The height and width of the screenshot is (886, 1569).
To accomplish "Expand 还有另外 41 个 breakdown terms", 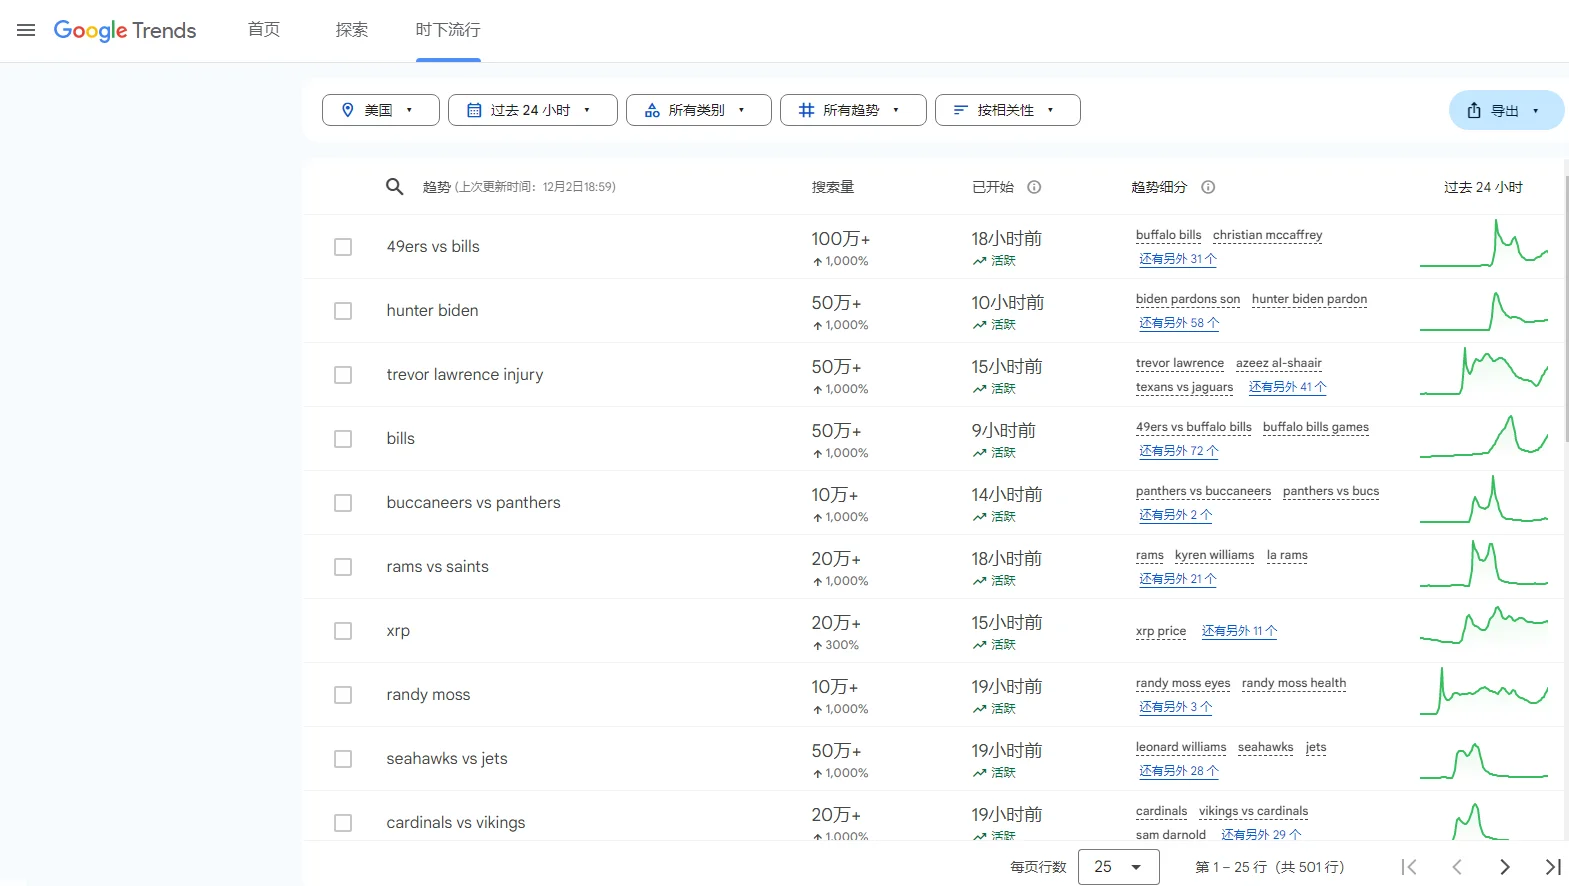I will (x=1288, y=387).
